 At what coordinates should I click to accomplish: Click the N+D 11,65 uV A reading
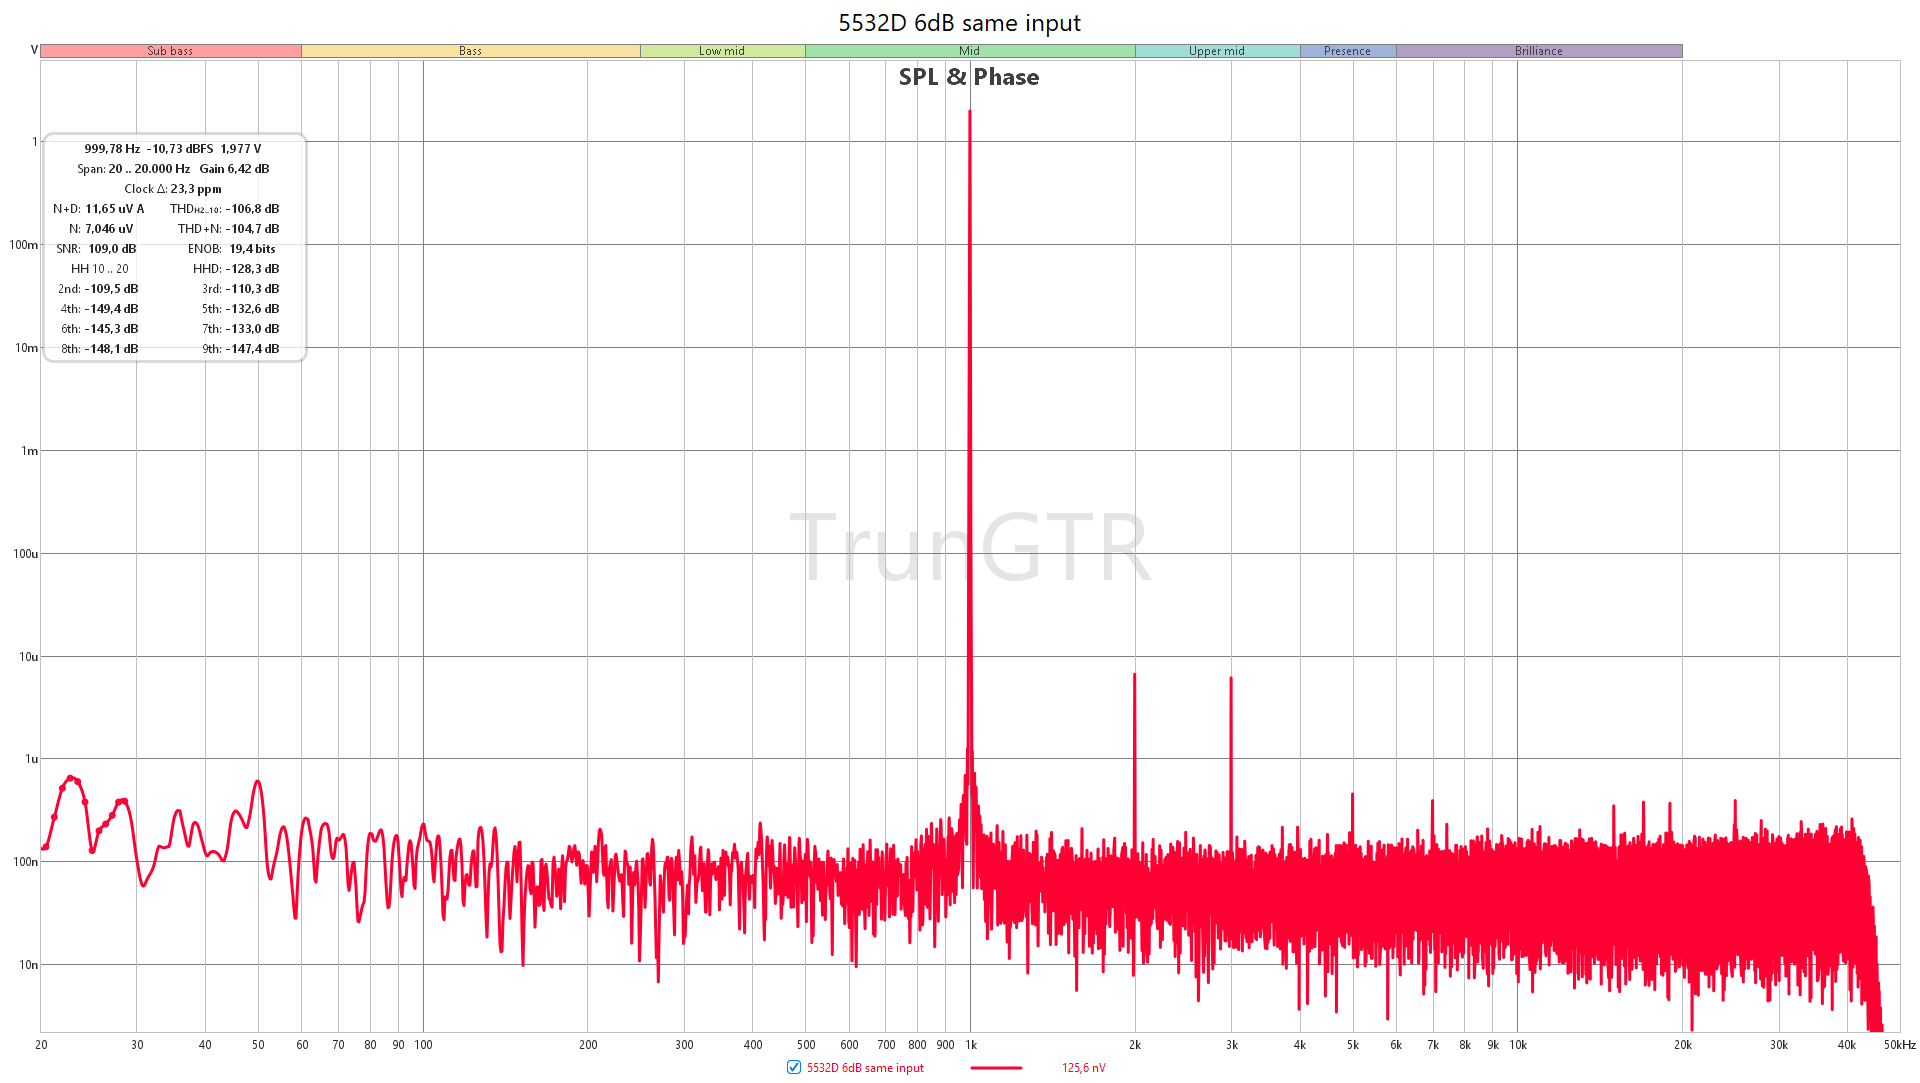point(98,209)
